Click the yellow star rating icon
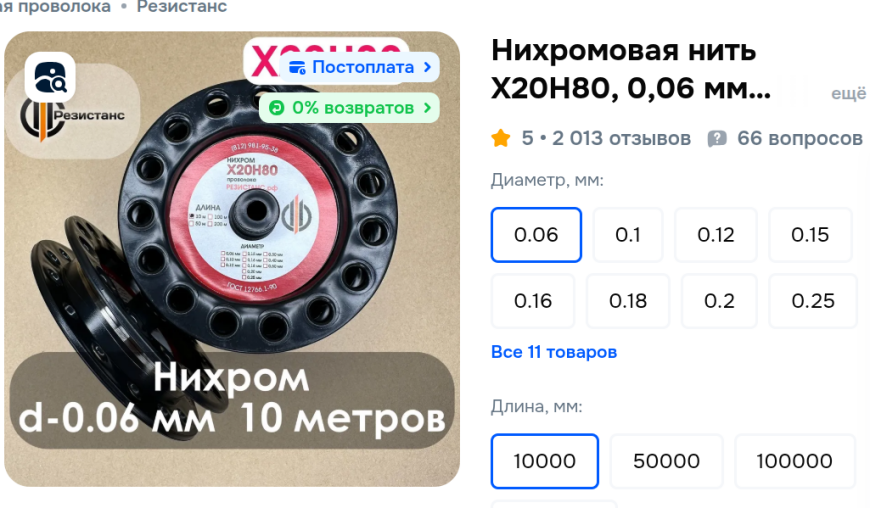870x508 pixels. 500,138
